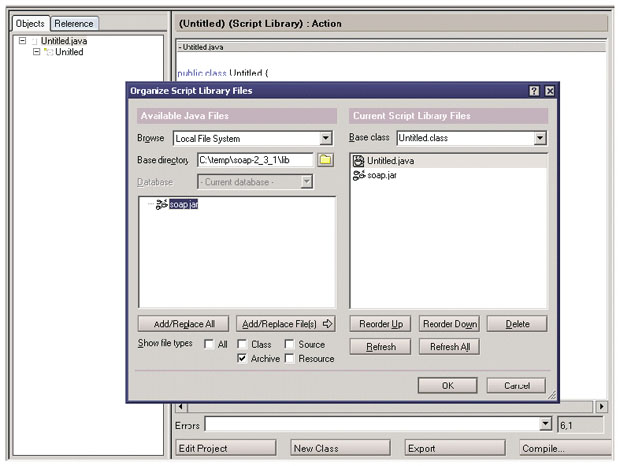This screenshot has width=620, height=466.
Task: Uncheck the Archive file type checkbox
Action: pyautogui.click(x=242, y=359)
